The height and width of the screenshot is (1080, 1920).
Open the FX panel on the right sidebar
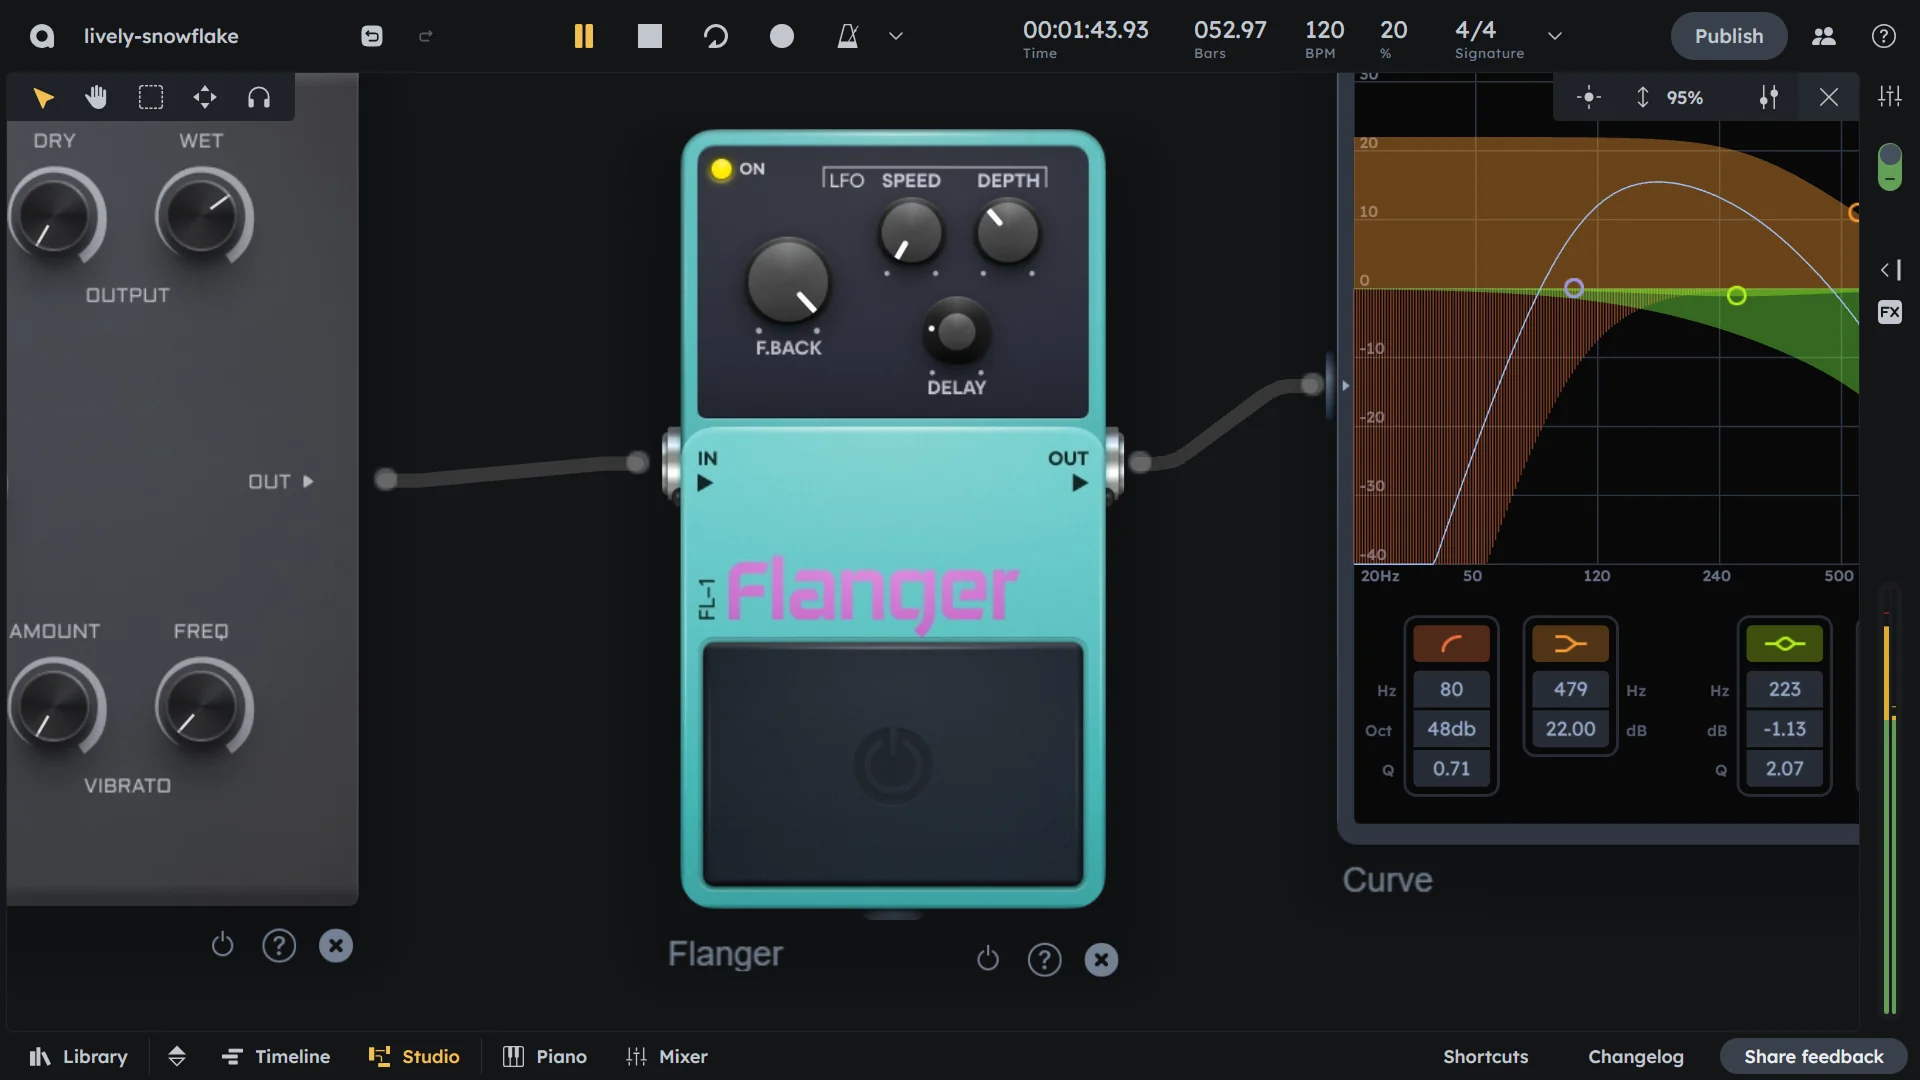click(x=1890, y=312)
